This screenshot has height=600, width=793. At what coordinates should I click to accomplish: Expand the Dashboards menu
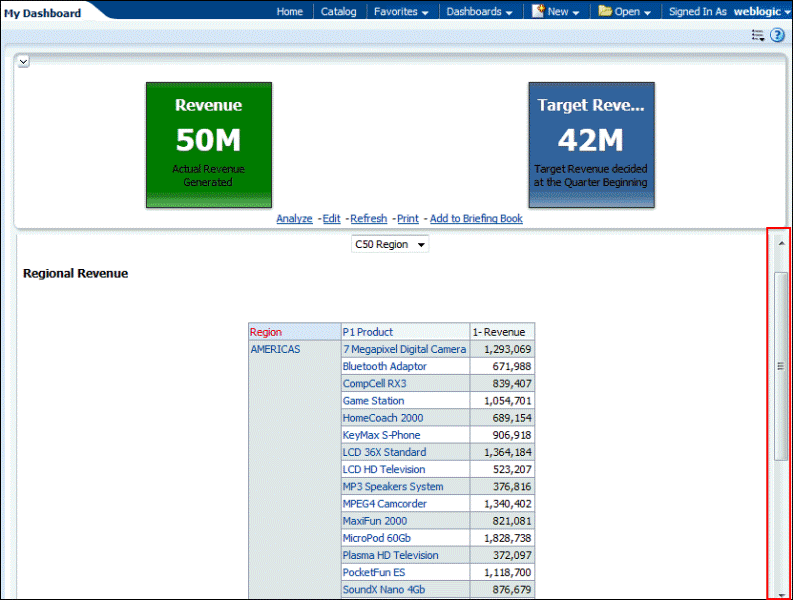pos(479,12)
